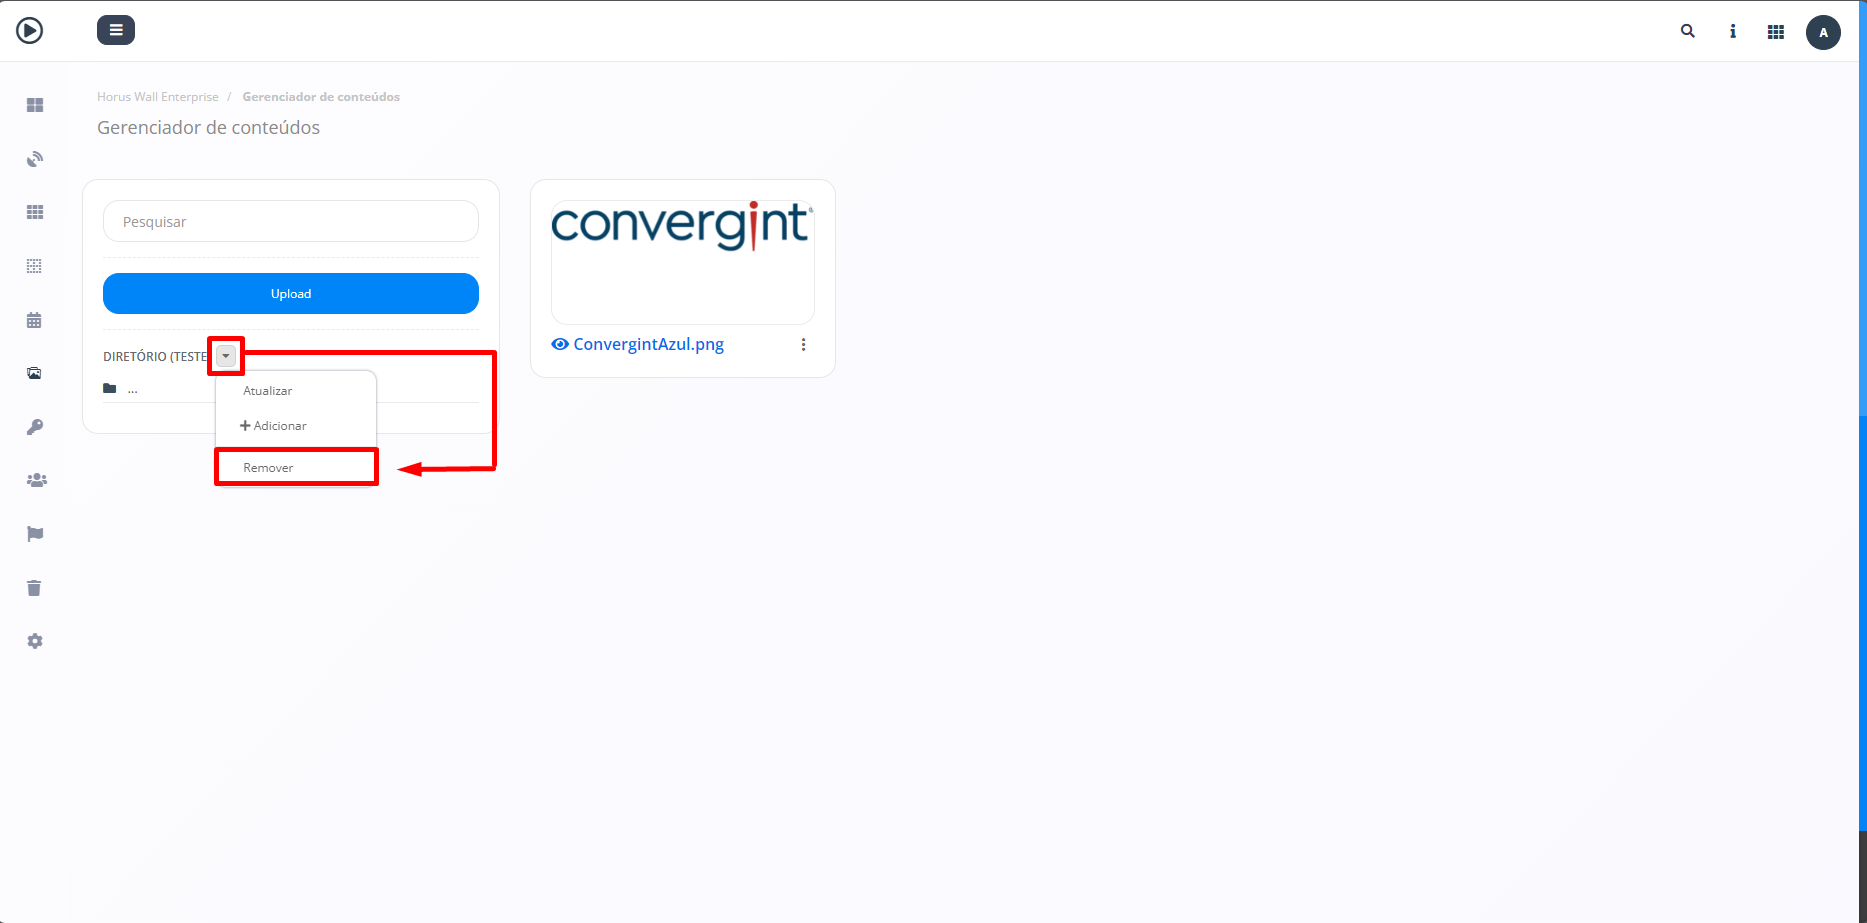Open the apps grid icon in header
The width and height of the screenshot is (1867, 923).
click(x=1776, y=32)
